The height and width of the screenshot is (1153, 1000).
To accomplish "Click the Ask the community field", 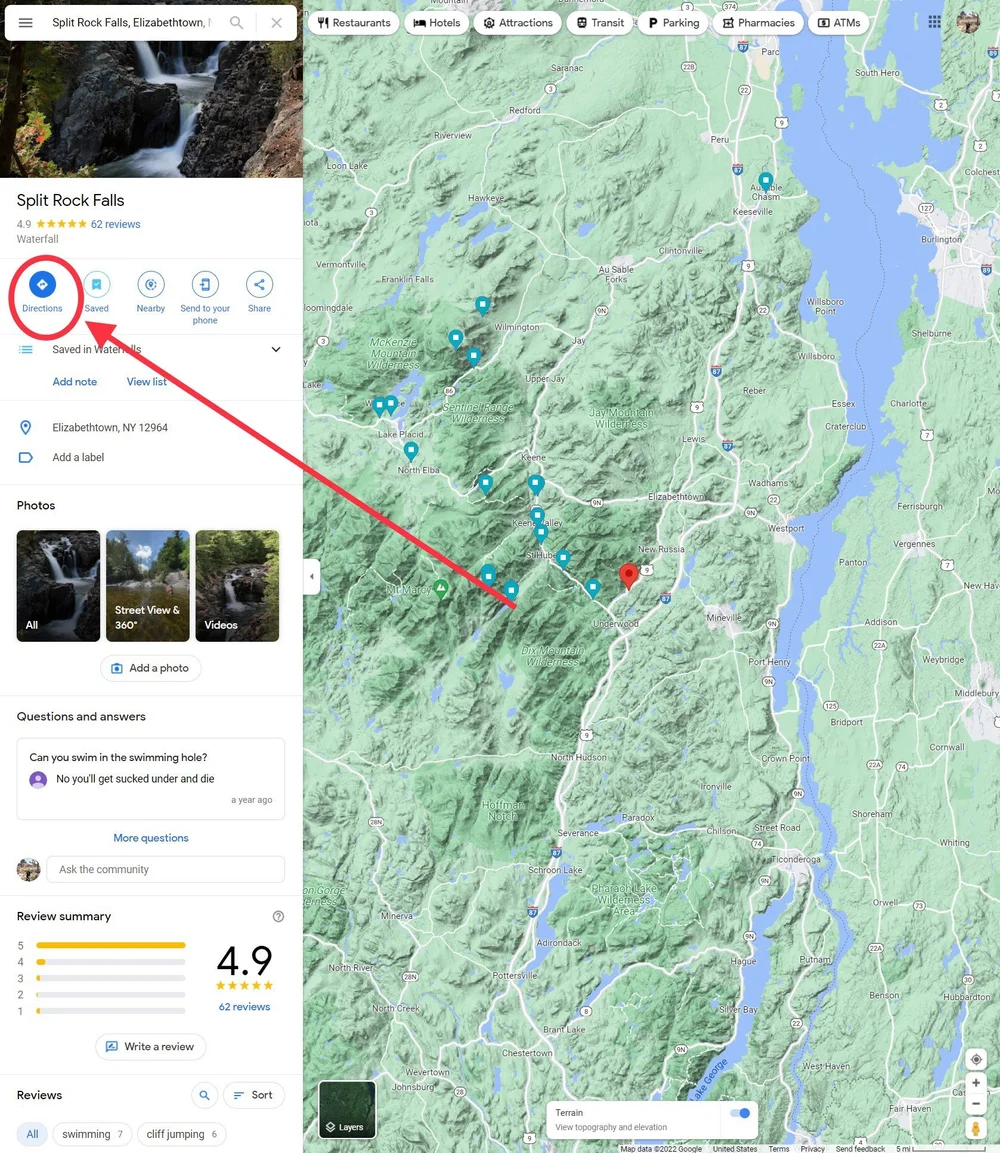I will 165,869.
